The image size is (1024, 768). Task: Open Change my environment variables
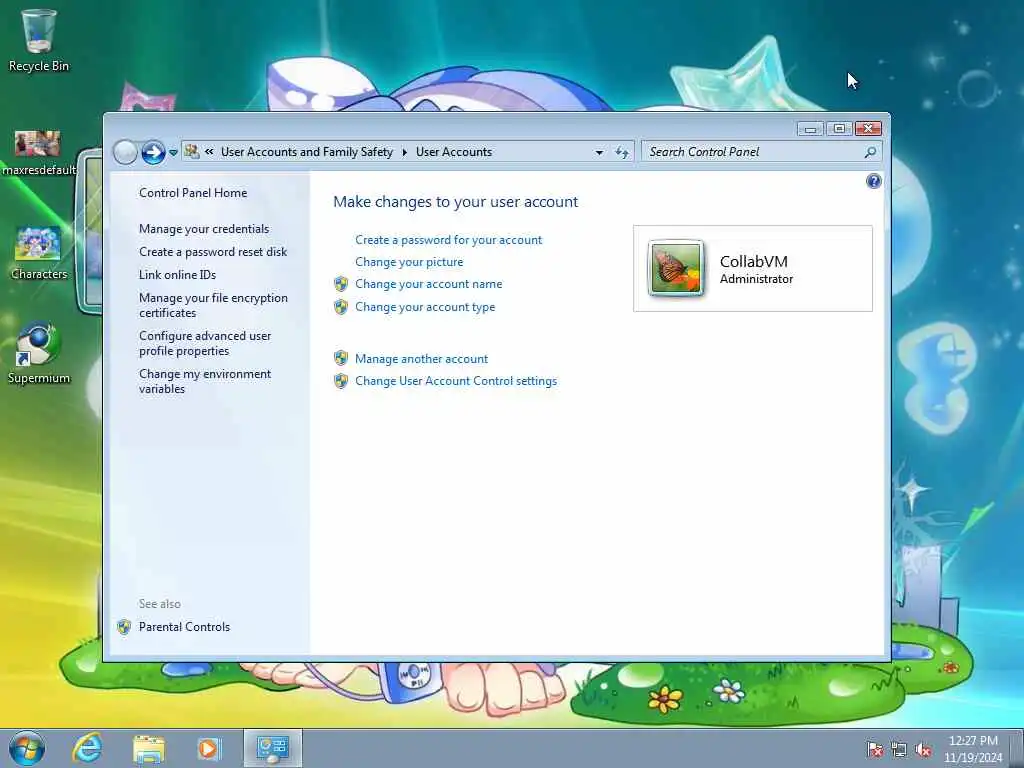[204, 381]
